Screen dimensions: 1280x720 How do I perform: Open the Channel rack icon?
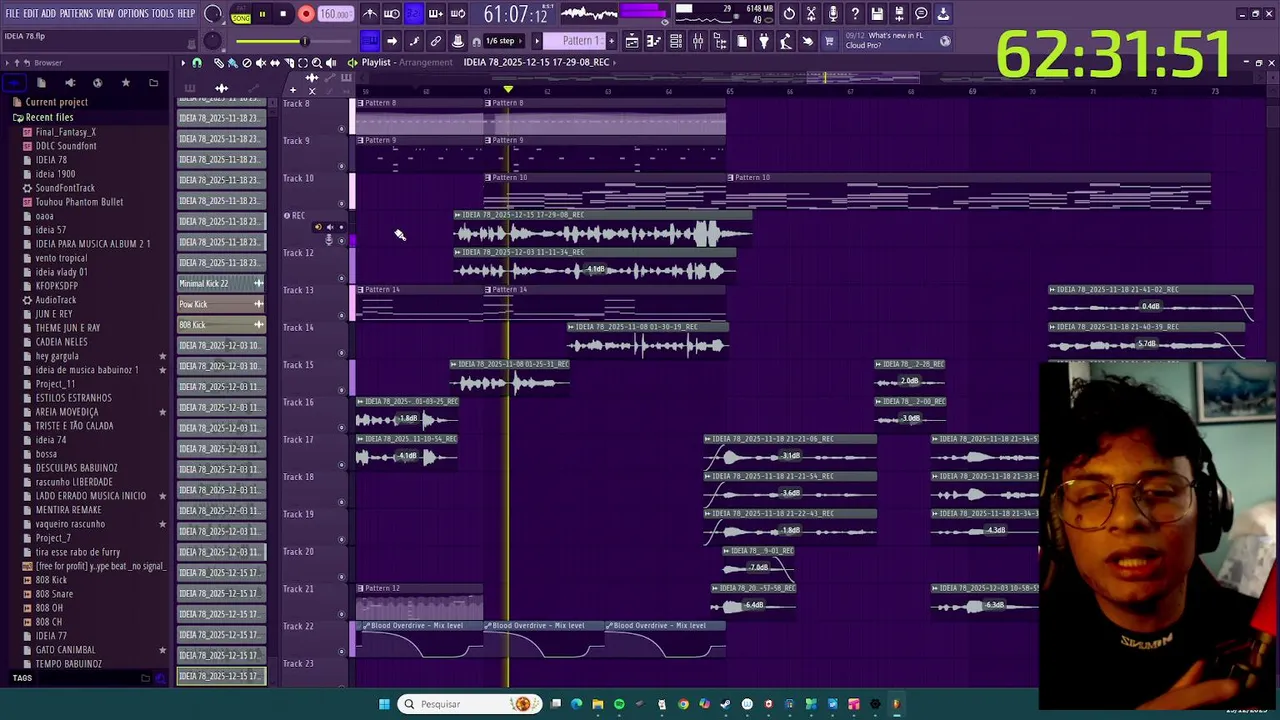[x=676, y=41]
